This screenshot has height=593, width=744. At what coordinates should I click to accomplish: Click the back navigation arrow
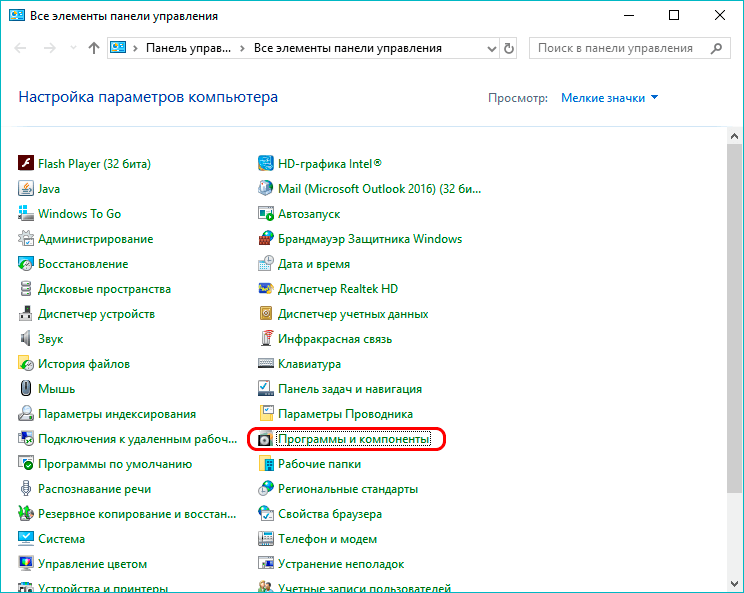[20, 48]
